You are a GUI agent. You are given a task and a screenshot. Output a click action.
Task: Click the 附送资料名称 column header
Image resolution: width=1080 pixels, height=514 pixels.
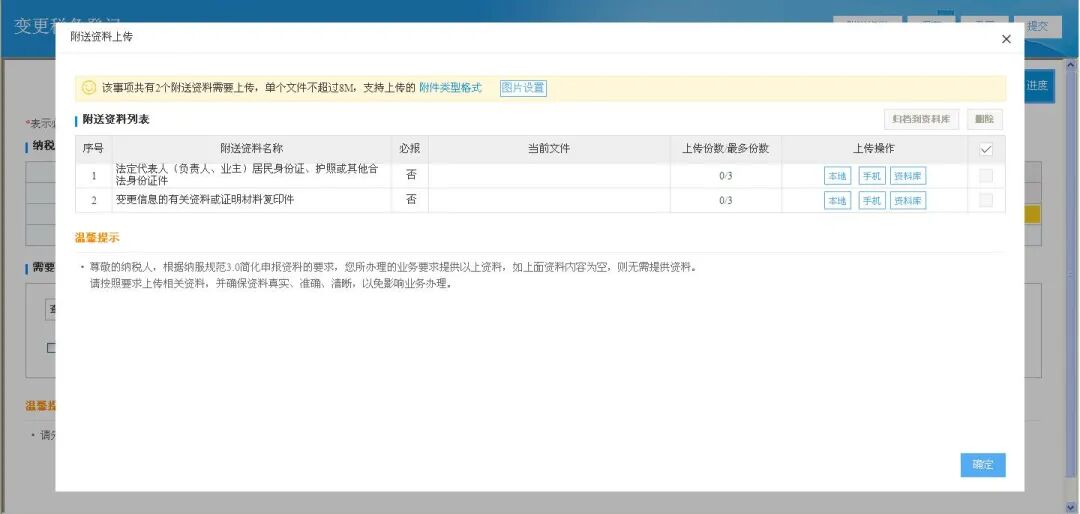pyautogui.click(x=251, y=149)
